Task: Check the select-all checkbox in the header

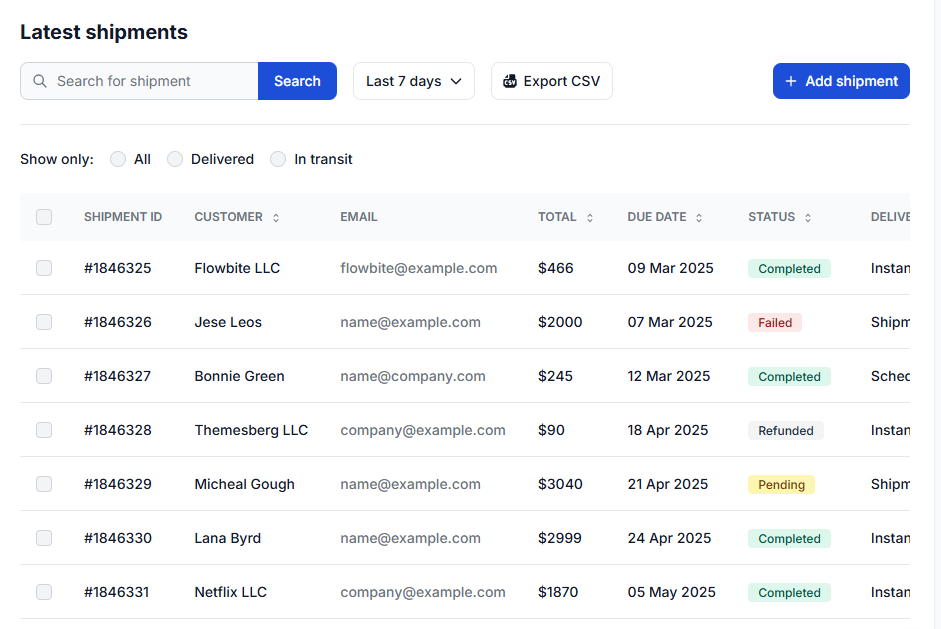Action: 44,217
